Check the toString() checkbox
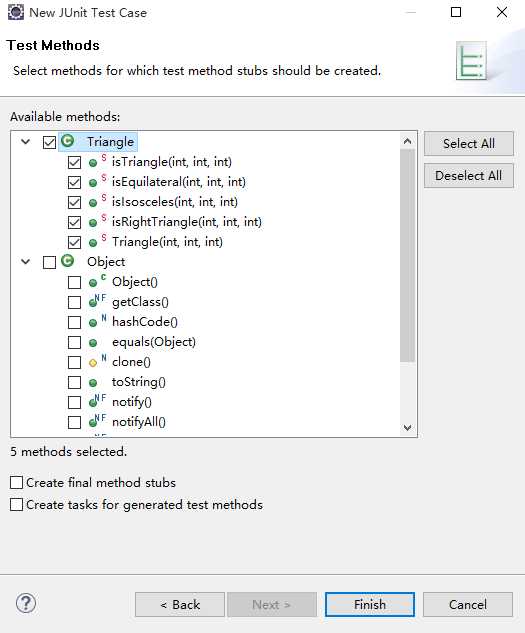Screen dimensions: 525x633 coord(74,382)
